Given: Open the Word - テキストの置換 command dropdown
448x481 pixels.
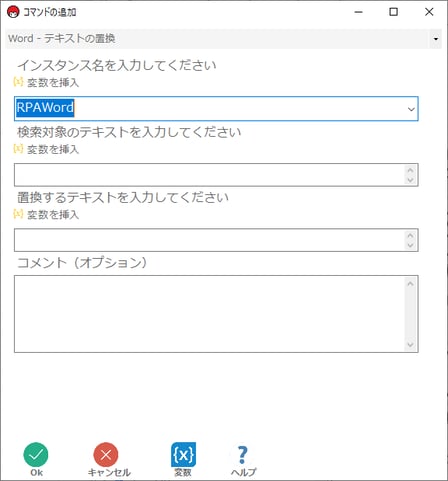Looking at the screenshot, I should tap(435, 39).
